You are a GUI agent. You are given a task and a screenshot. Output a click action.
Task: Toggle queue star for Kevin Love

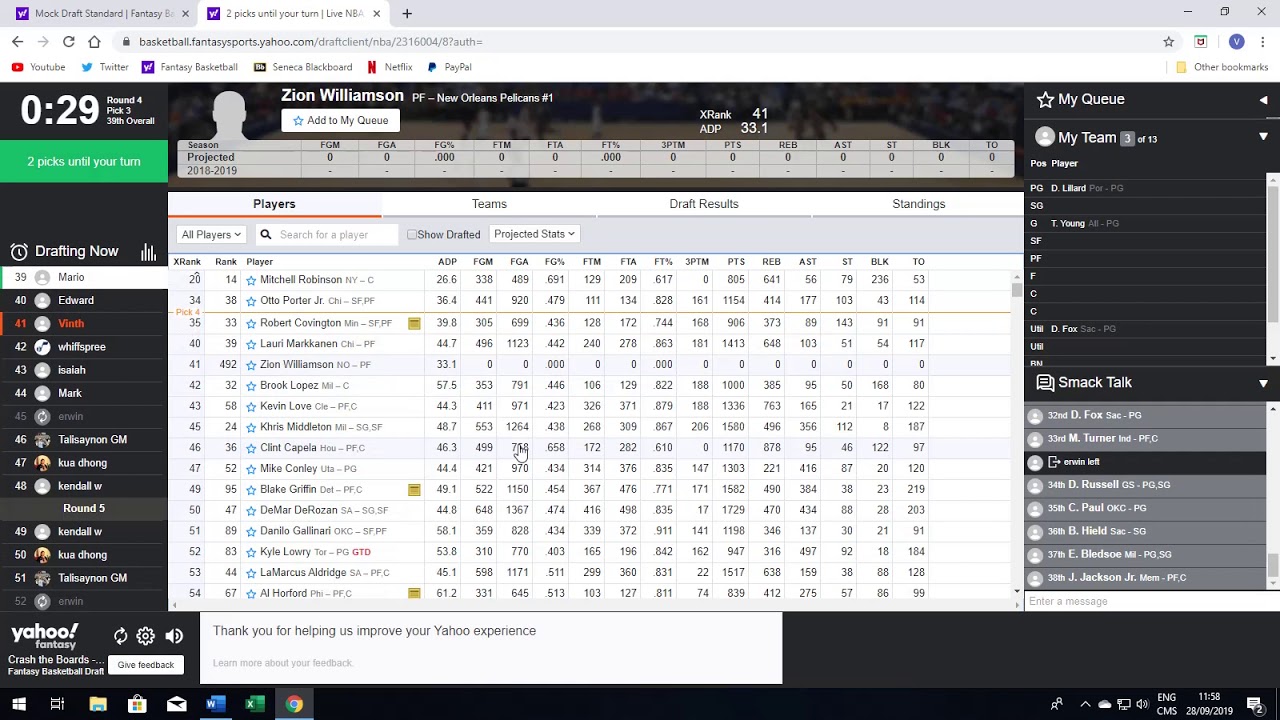[251, 407]
